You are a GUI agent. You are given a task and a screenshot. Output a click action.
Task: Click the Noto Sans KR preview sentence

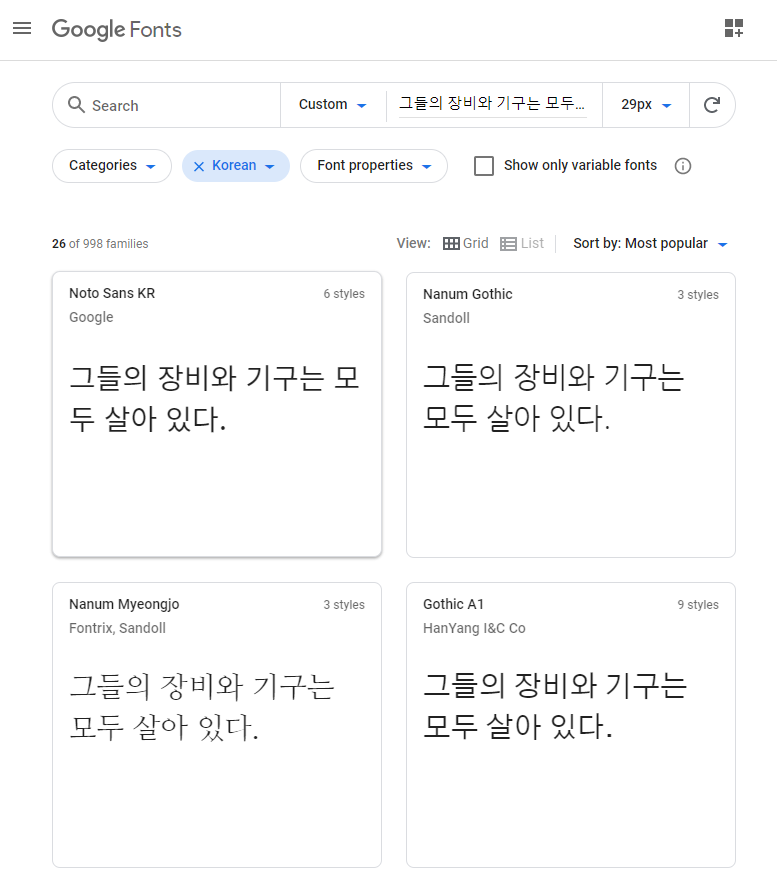point(214,398)
